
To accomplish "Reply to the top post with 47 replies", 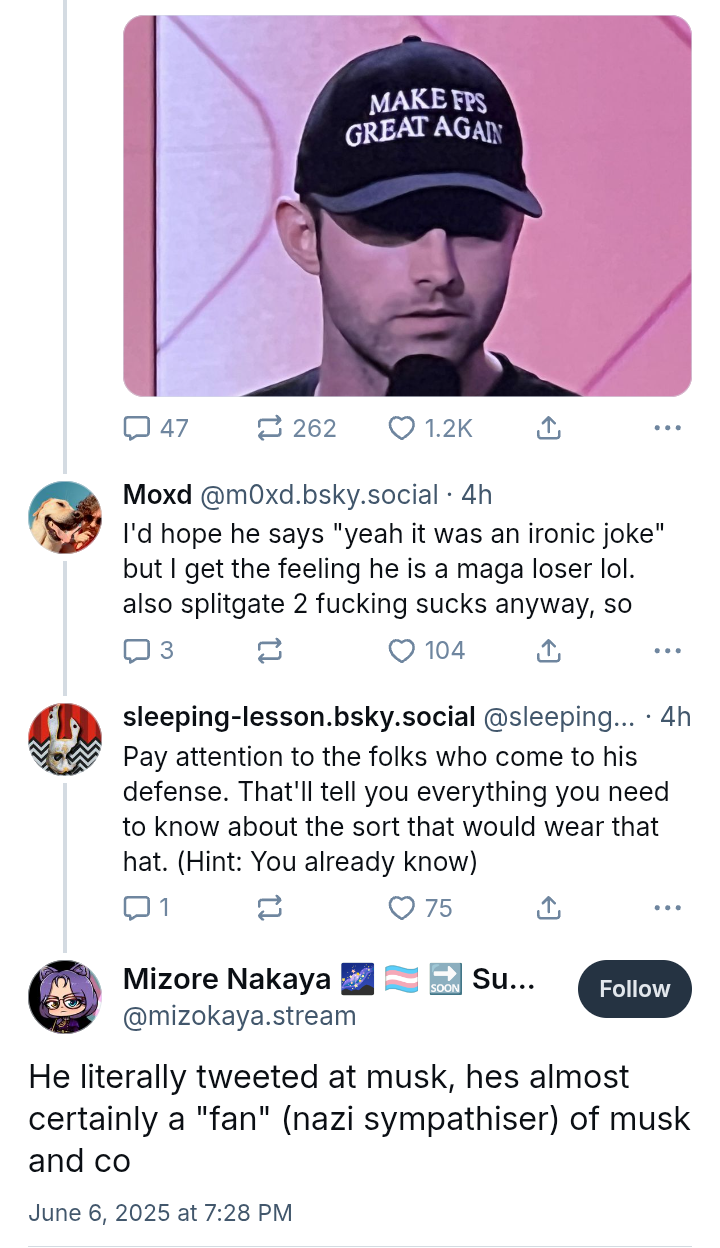I will coord(136,429).
